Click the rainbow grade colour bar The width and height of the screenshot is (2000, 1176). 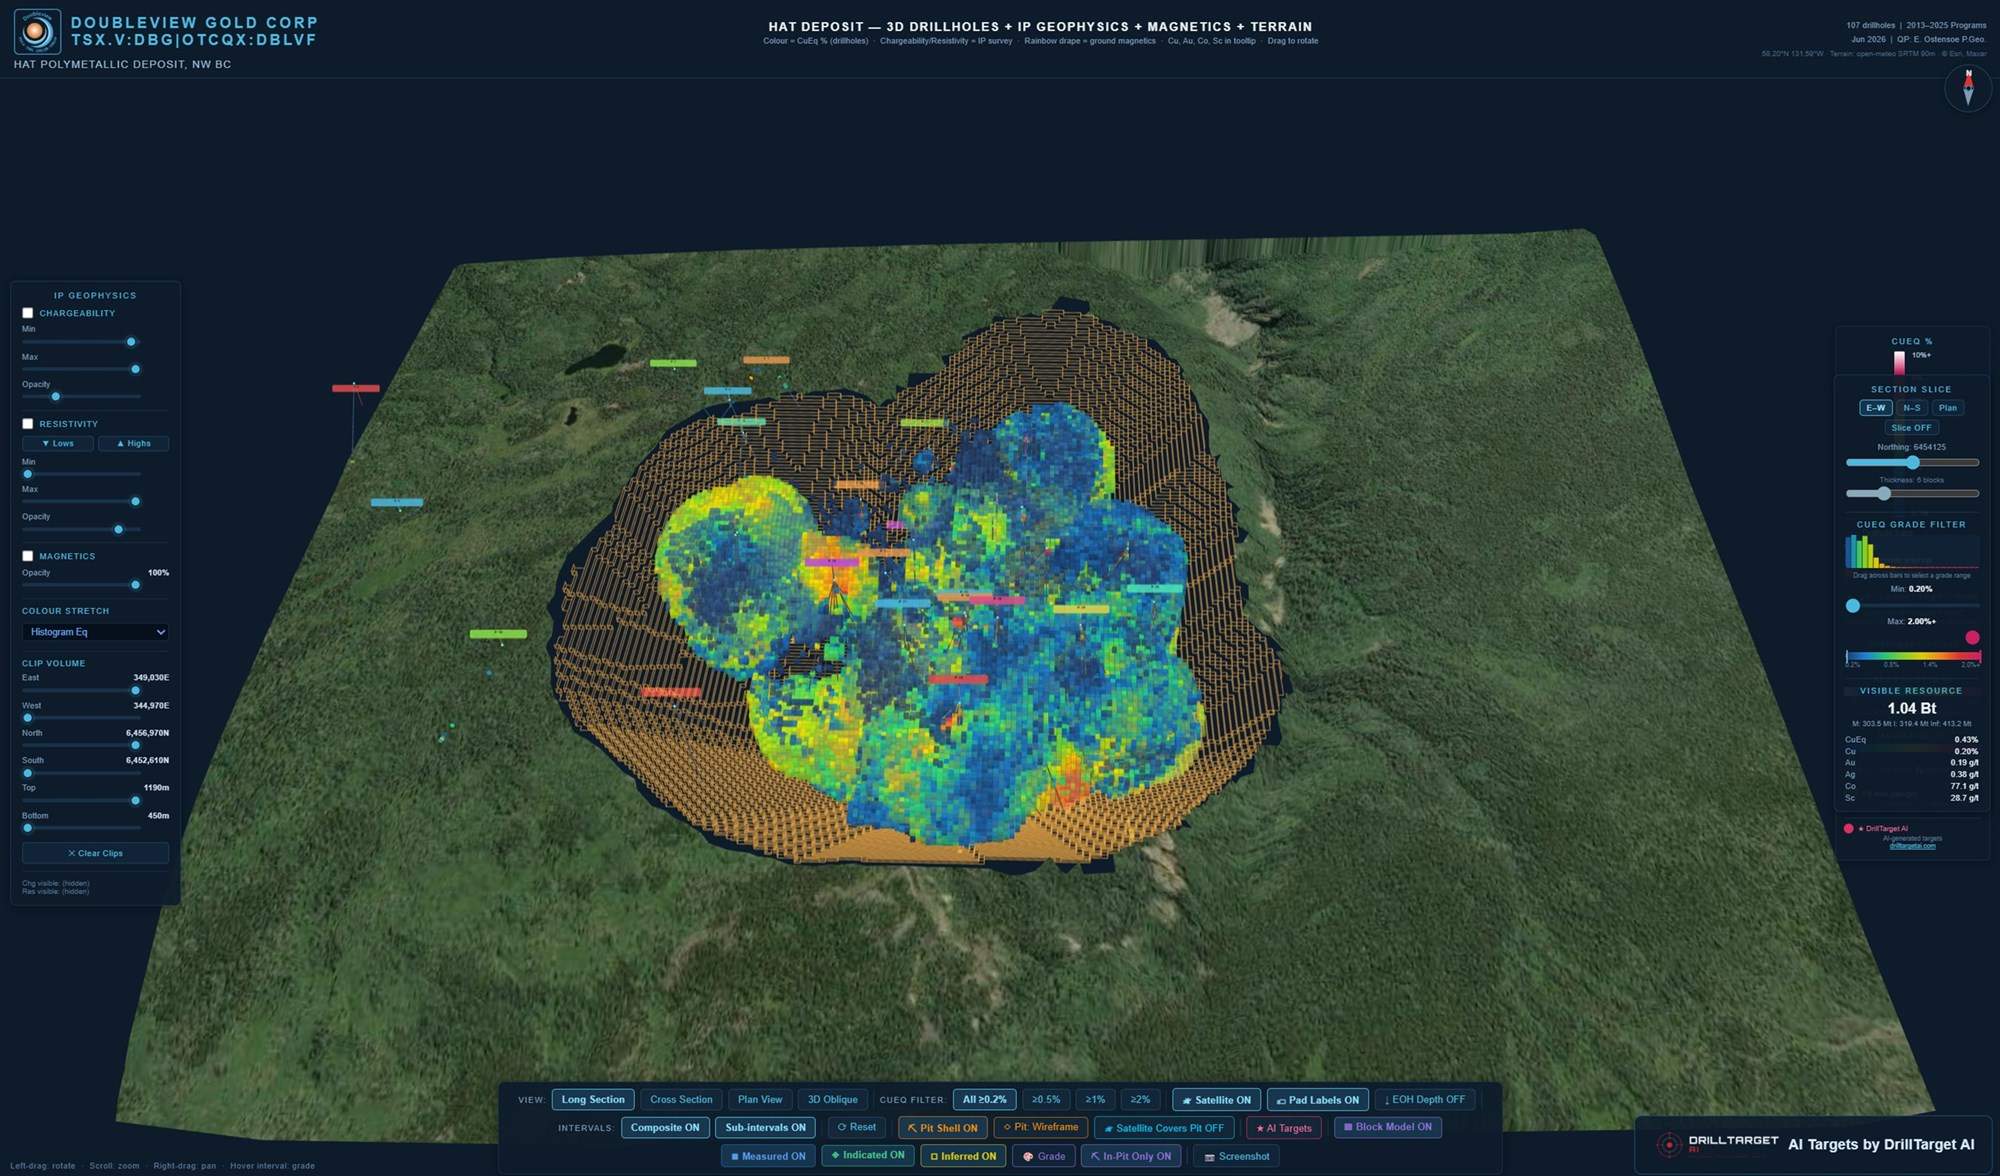(x=1913, y=657)
